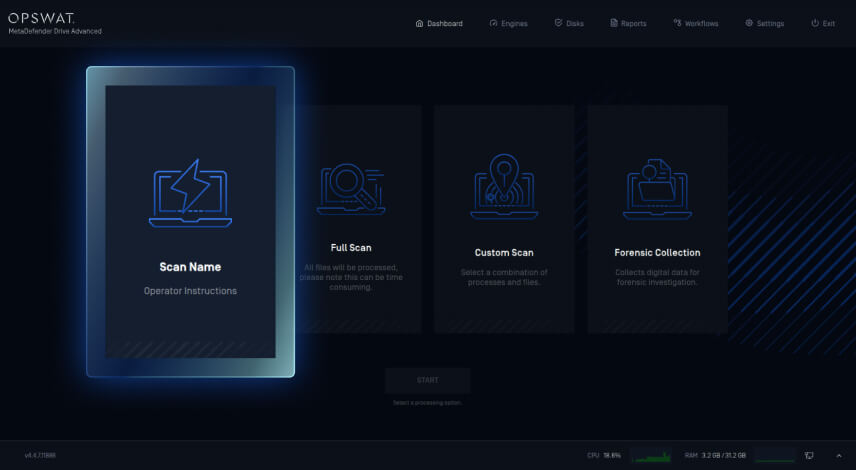Click the Operator Instructions text
Viewport: 856px width, 470px height.
tap(190, 291)
